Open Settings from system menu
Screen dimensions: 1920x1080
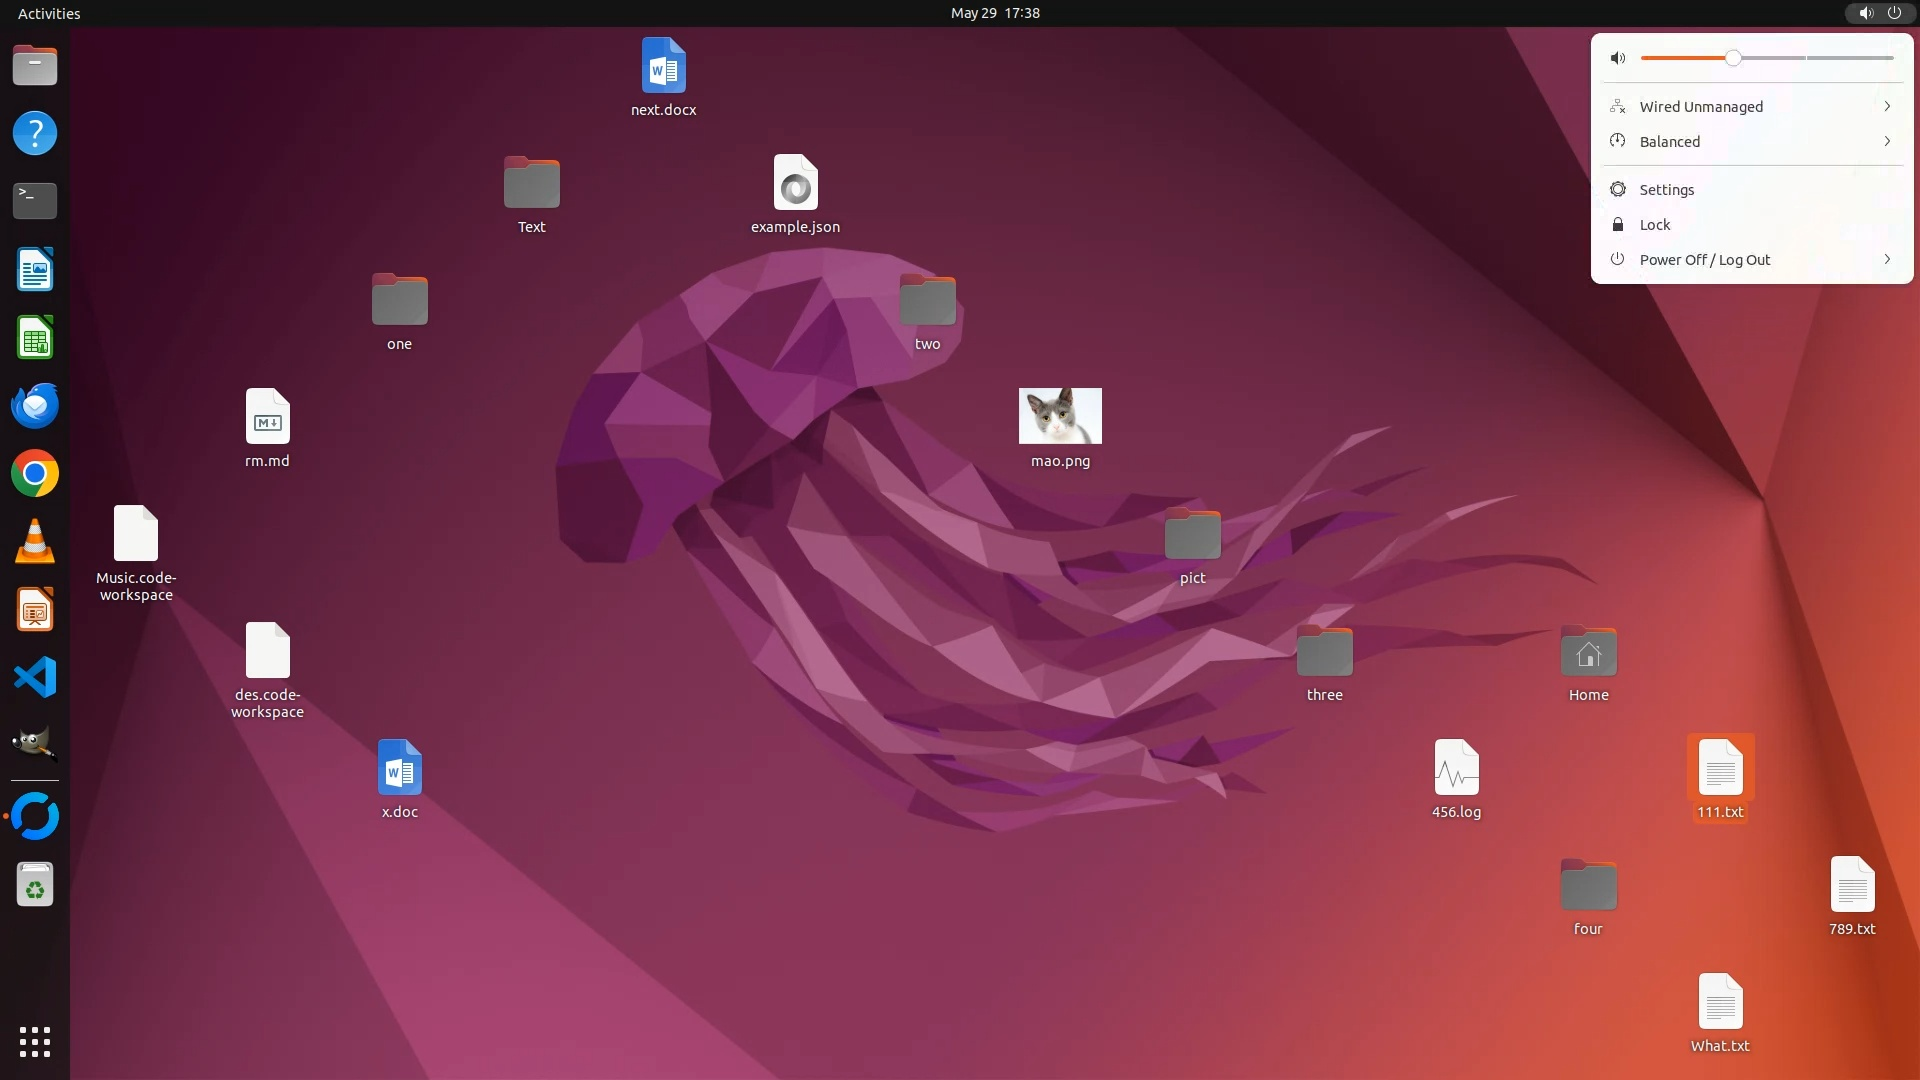[1666, 190]
